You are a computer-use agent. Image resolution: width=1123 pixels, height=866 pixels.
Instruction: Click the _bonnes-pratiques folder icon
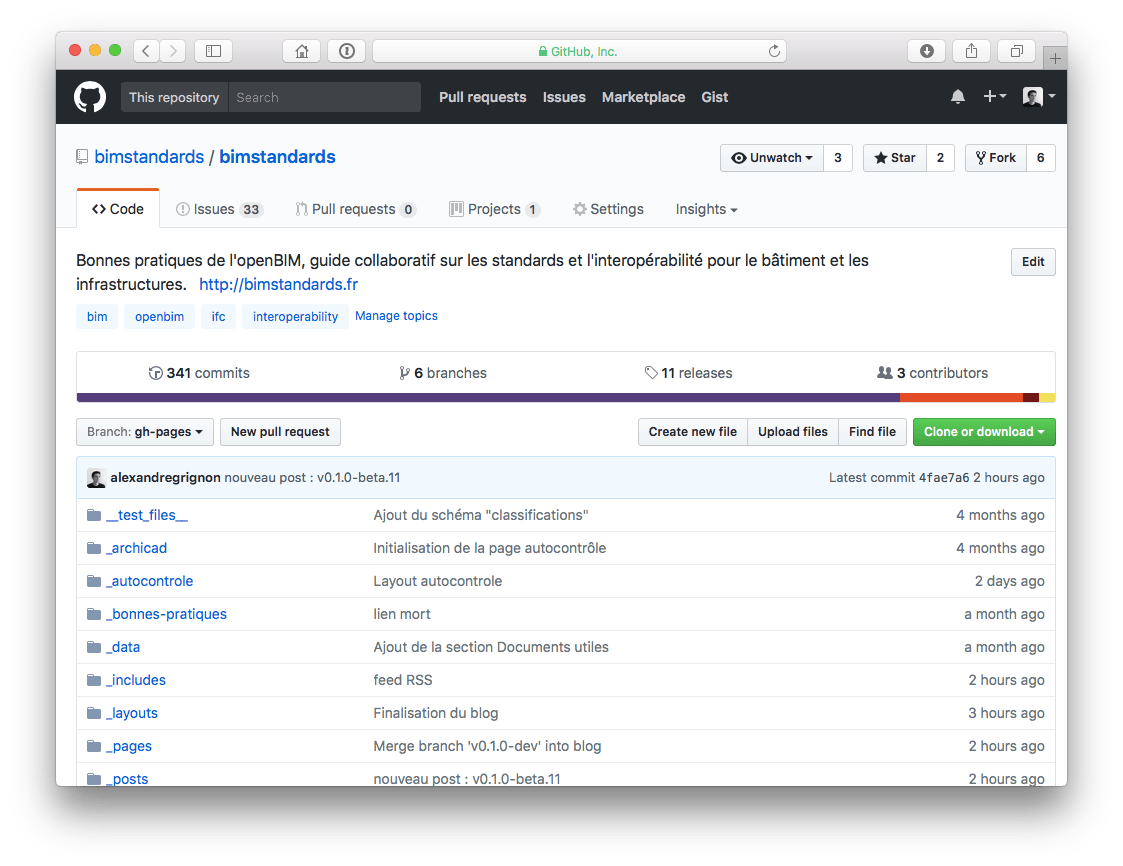(x=94, y=614)
